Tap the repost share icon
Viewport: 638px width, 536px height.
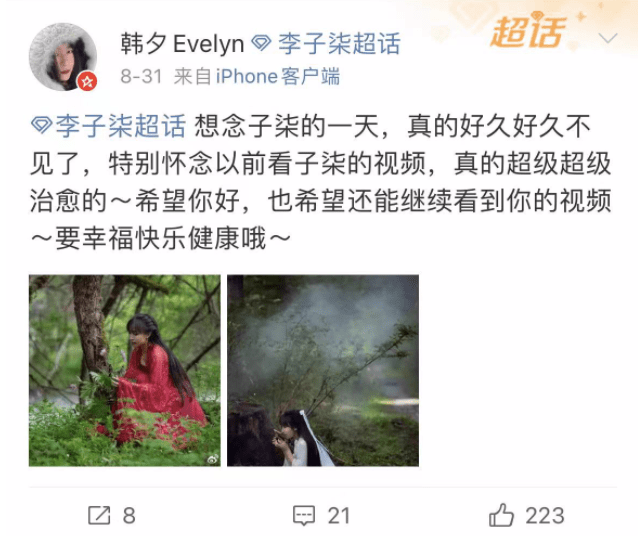(x=99, y=515)
